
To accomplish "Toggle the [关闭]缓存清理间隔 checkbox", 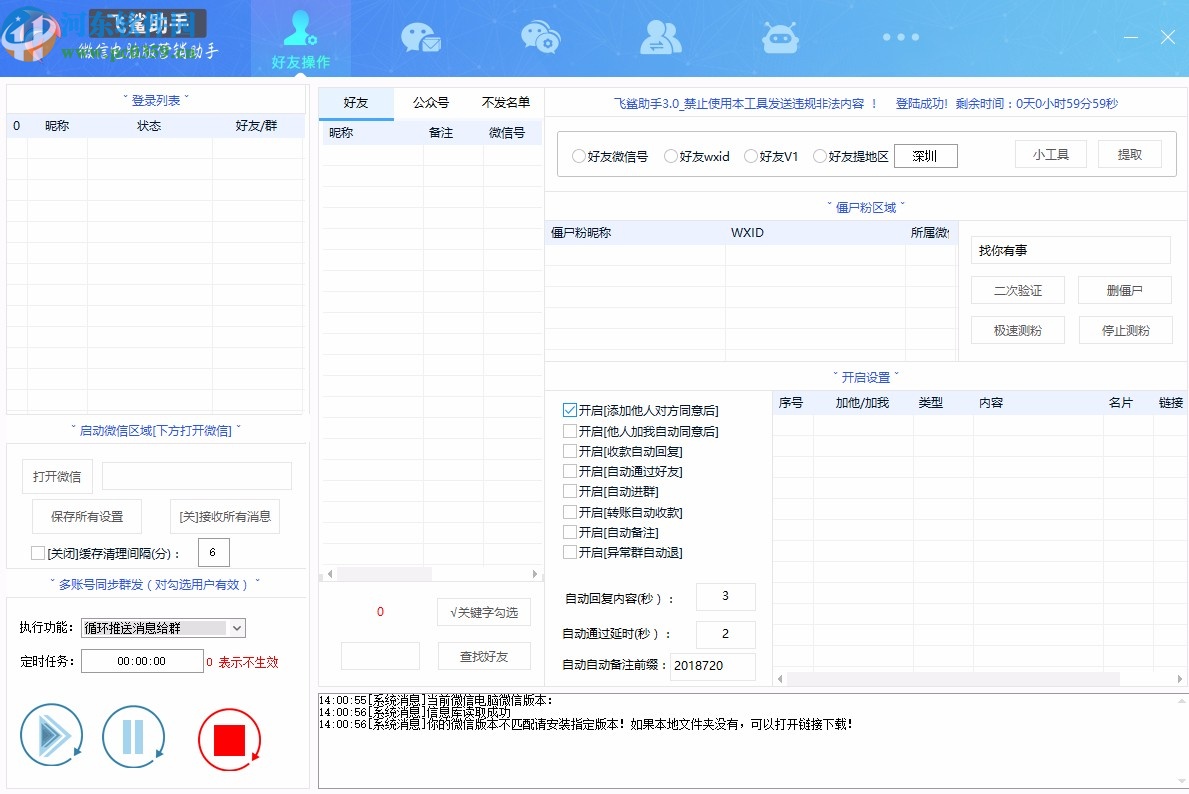I will 38,553.
